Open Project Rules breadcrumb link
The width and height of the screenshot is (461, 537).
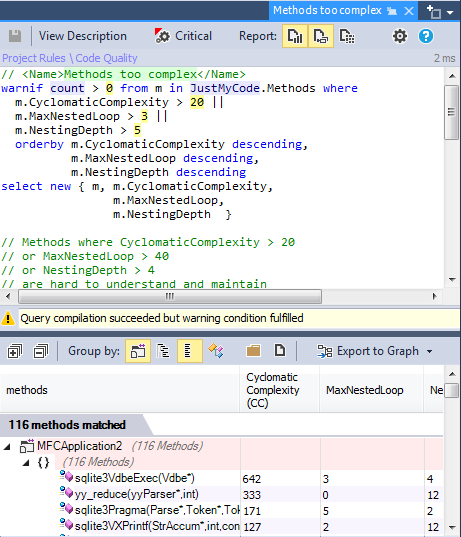(x=34, y=58)
